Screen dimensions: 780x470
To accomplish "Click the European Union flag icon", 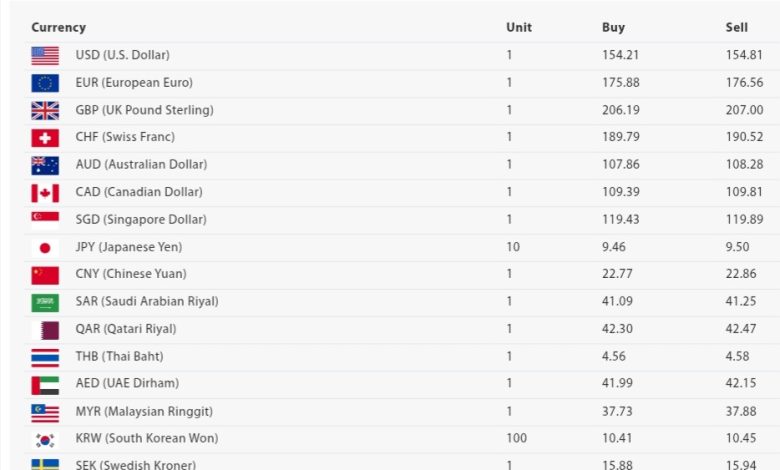I will [45, 83].
